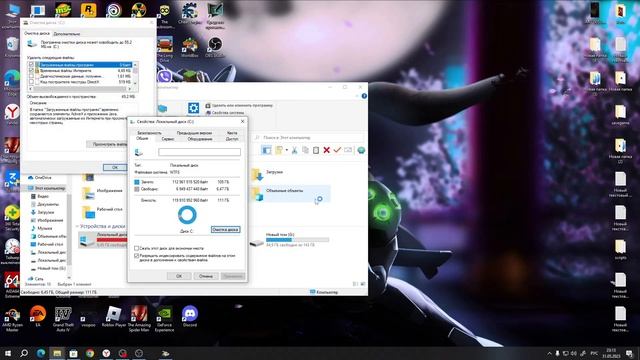Click the blue Help question mark in Explorer
This screenshot has width=640, height=360.
pos(364,96)
